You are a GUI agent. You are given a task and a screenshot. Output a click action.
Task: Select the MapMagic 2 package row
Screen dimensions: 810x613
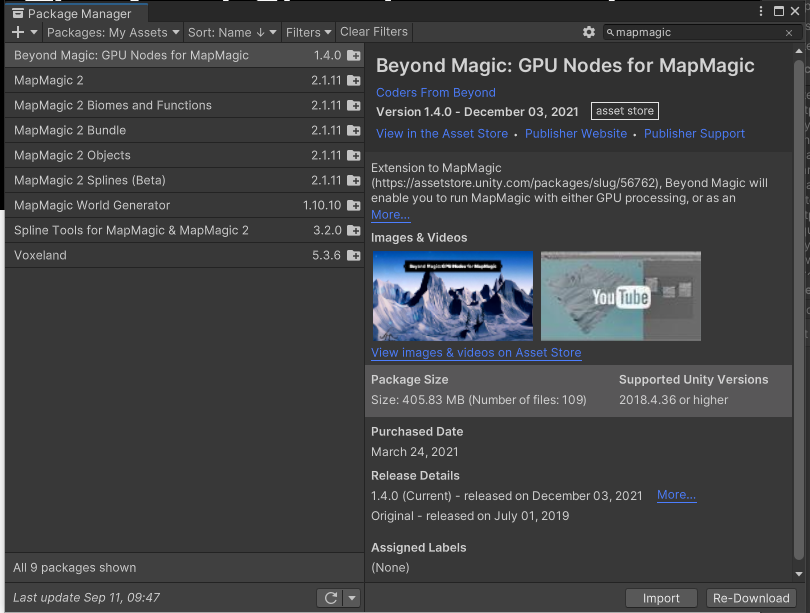pyautogui.click(x=184, y=80)
